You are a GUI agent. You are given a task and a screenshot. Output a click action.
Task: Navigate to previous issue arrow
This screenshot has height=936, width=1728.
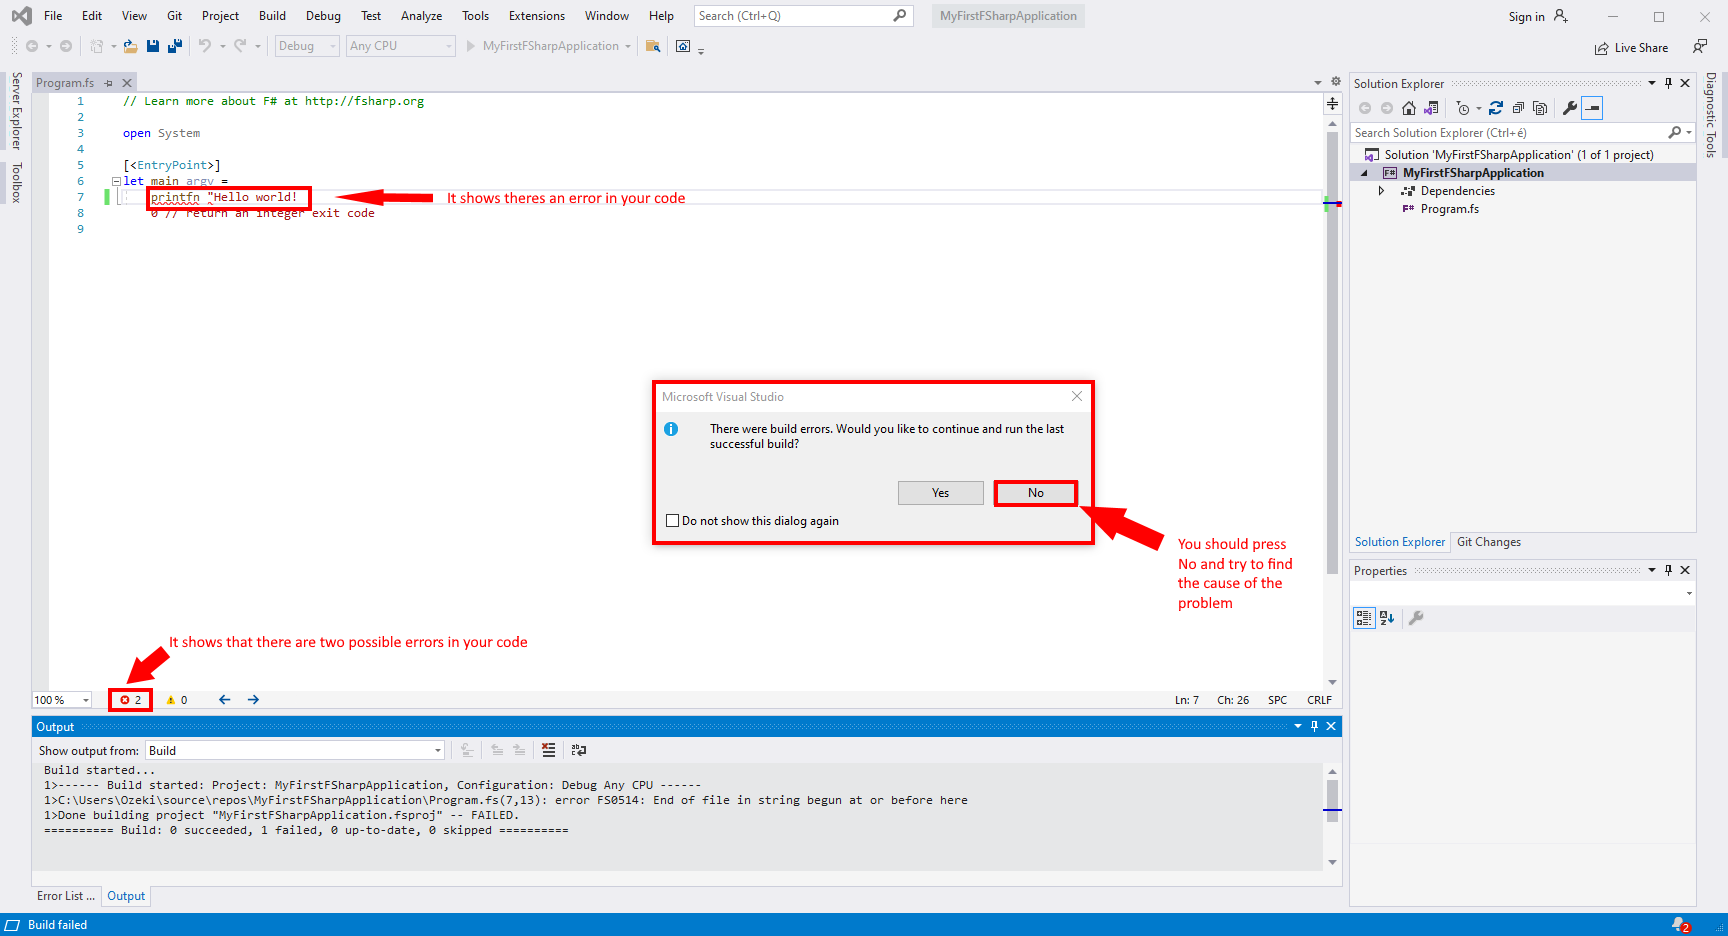click(x=225, y=700)
